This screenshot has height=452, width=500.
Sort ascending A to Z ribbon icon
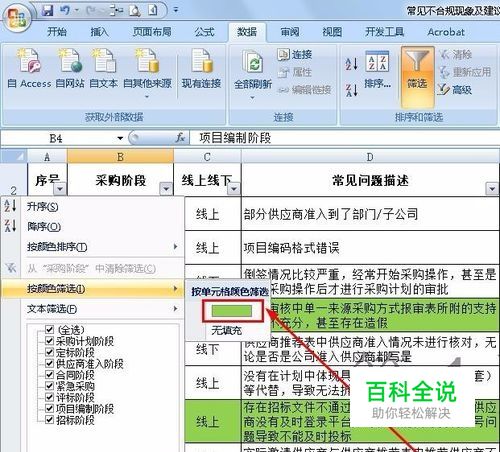click(352, 64)
